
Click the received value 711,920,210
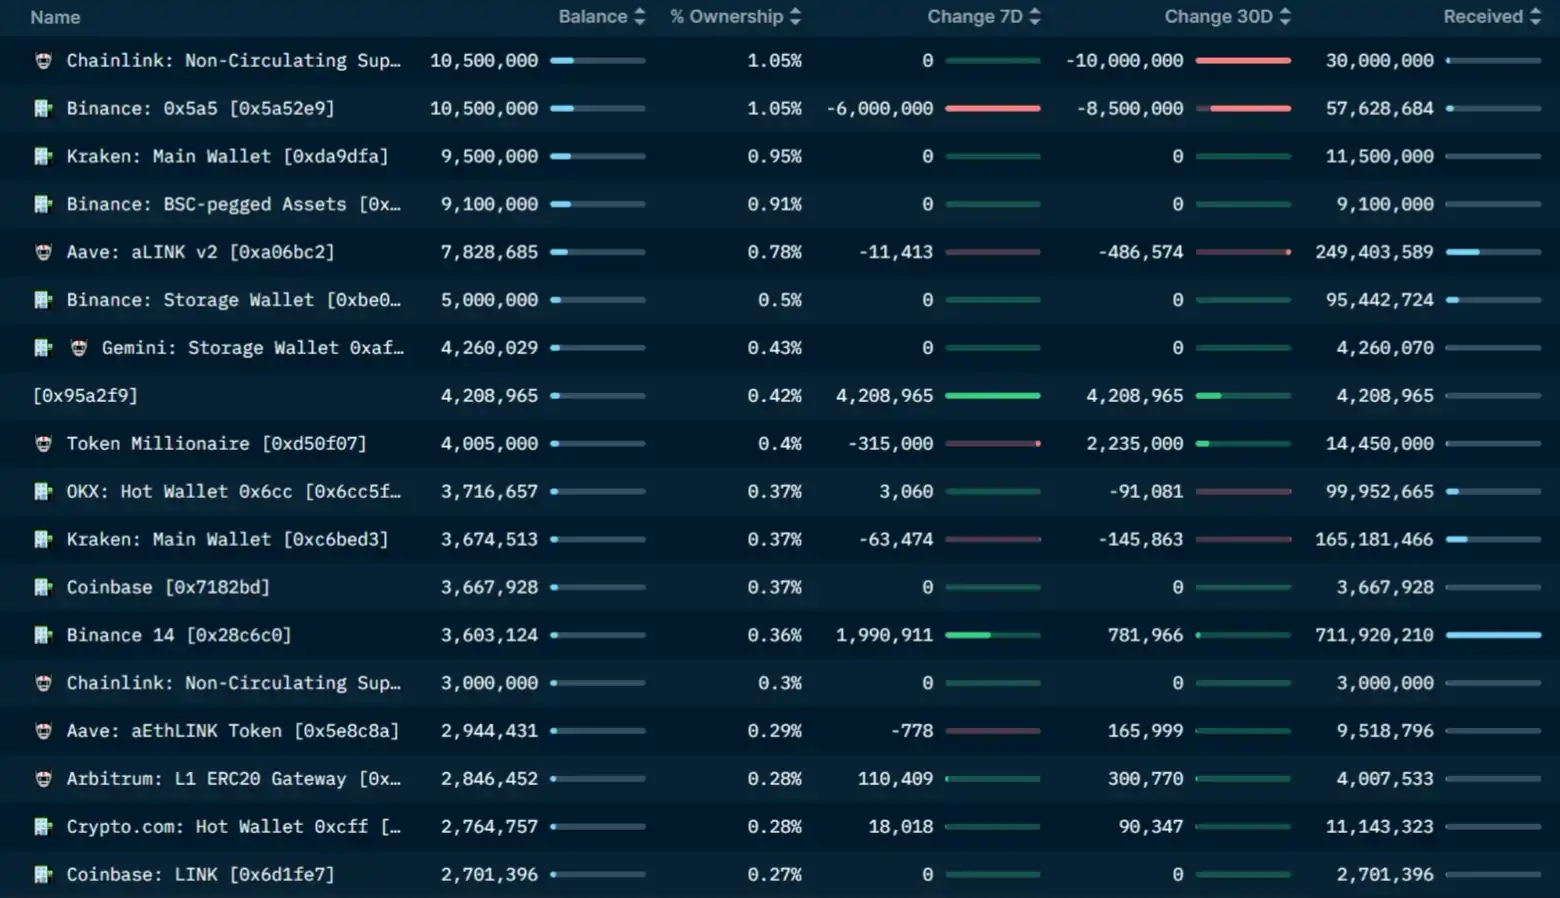(x=1374, y=635)
